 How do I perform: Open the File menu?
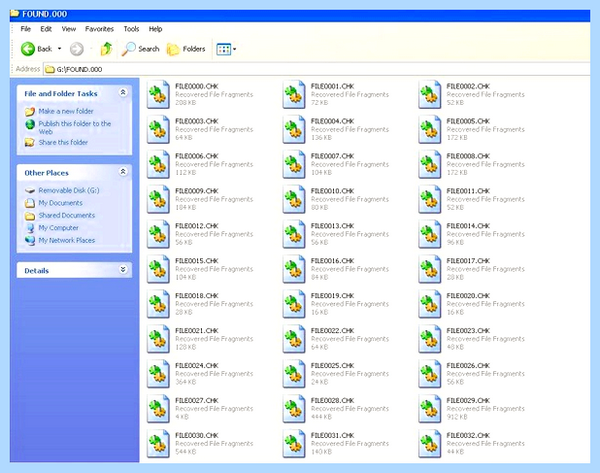[x=26, y=29]
